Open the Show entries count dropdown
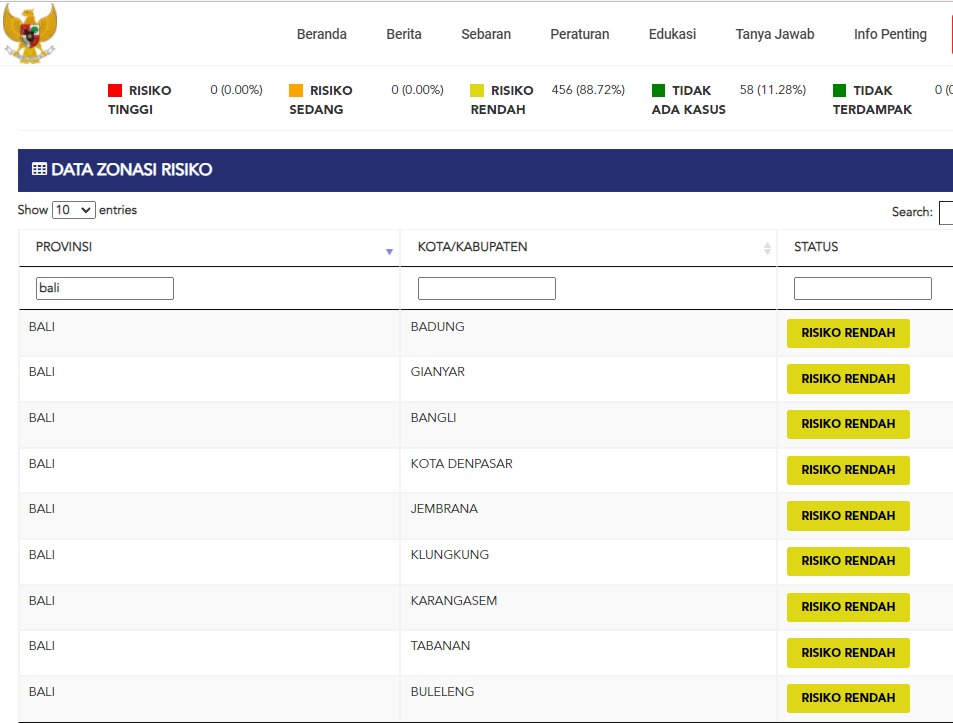 (74, 210)
